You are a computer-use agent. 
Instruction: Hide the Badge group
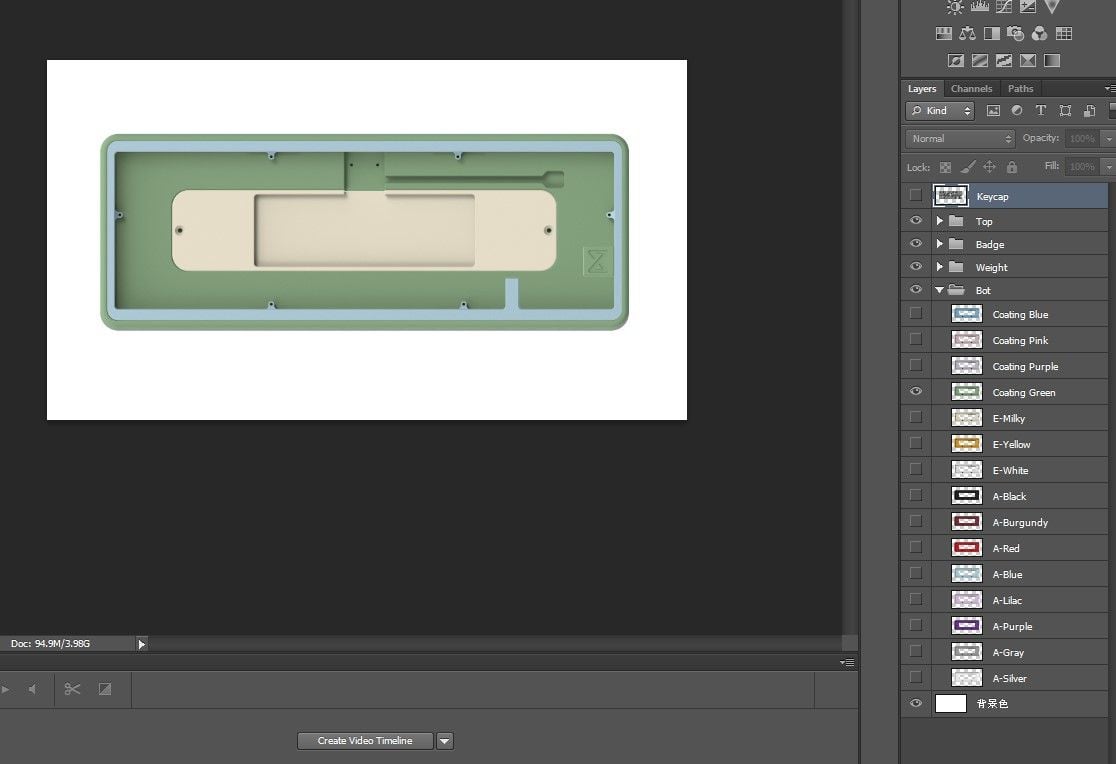click(916, 244)
